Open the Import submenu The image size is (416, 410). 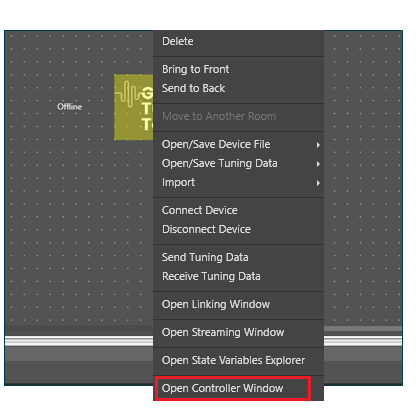(238, 182)
